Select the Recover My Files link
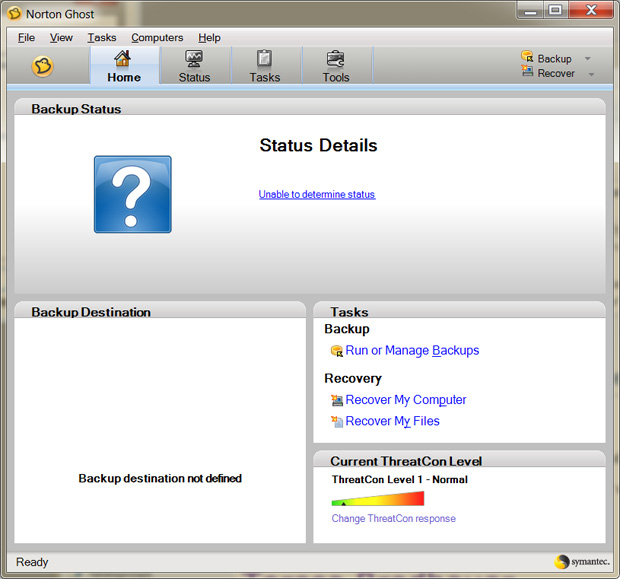This screenshot has width=620, height=579. (x=392, y=421)
